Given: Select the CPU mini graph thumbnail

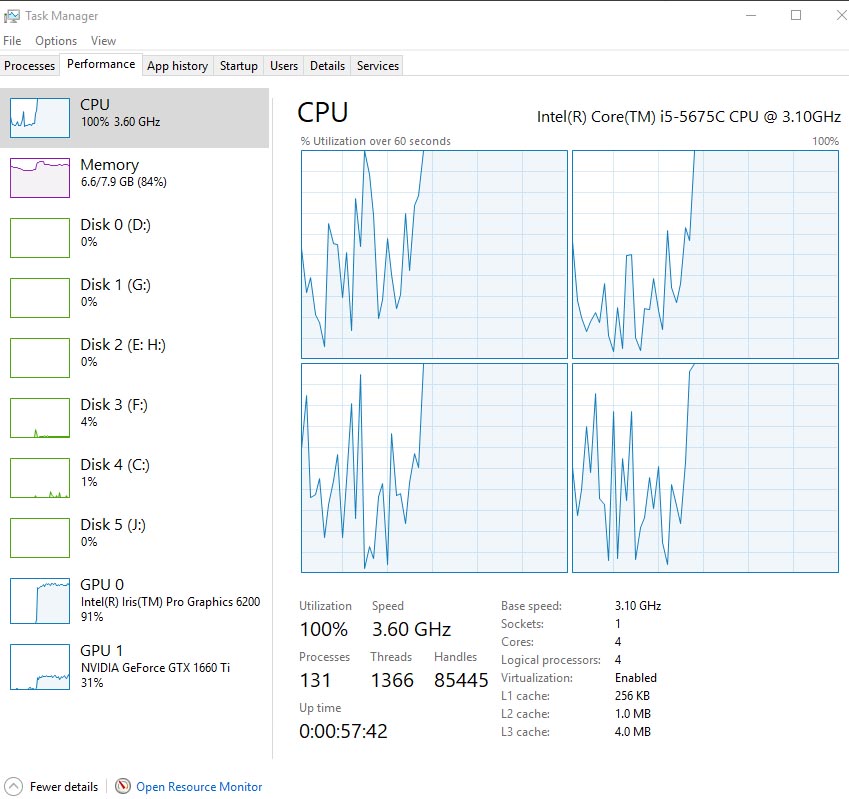Looking at the screenshot, I should click(x=39, y=118).
